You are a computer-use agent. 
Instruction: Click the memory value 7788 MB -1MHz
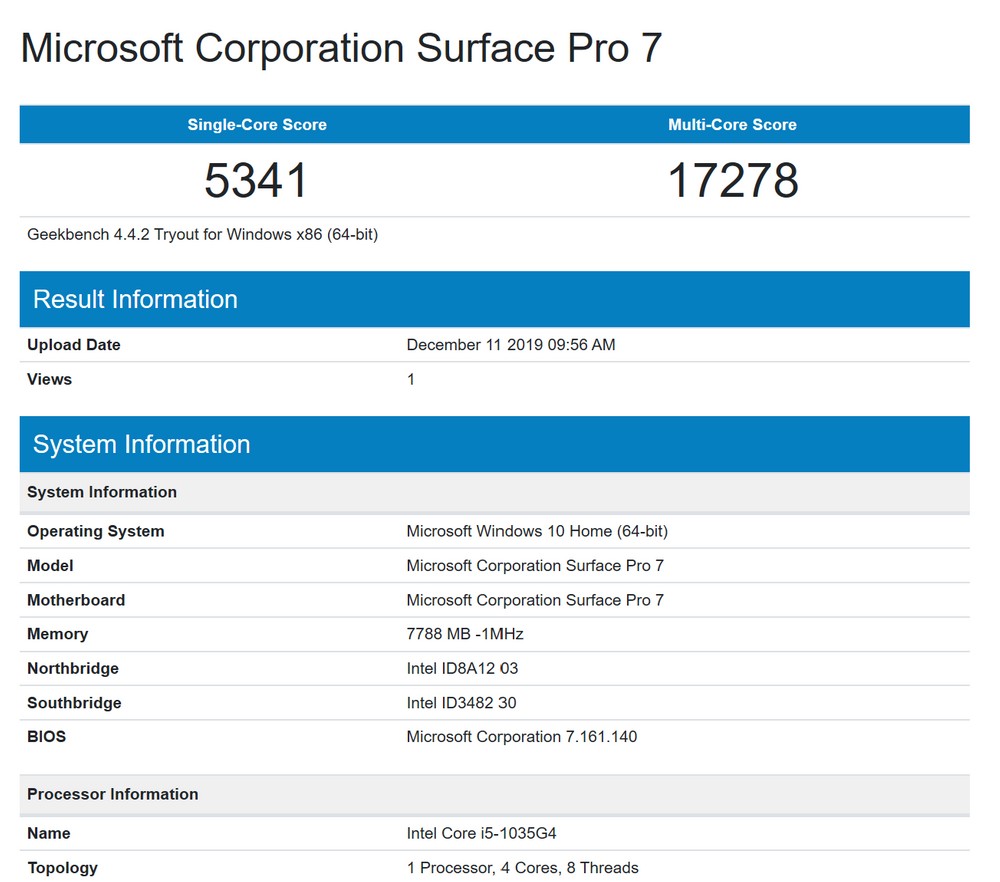pos(464,634)
